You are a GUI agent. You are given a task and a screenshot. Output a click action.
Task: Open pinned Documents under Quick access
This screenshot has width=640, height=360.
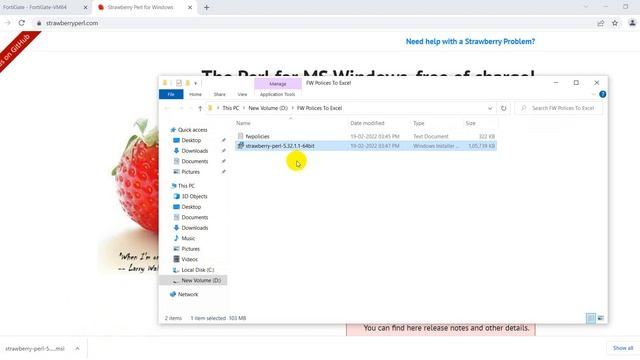point(195,162)
